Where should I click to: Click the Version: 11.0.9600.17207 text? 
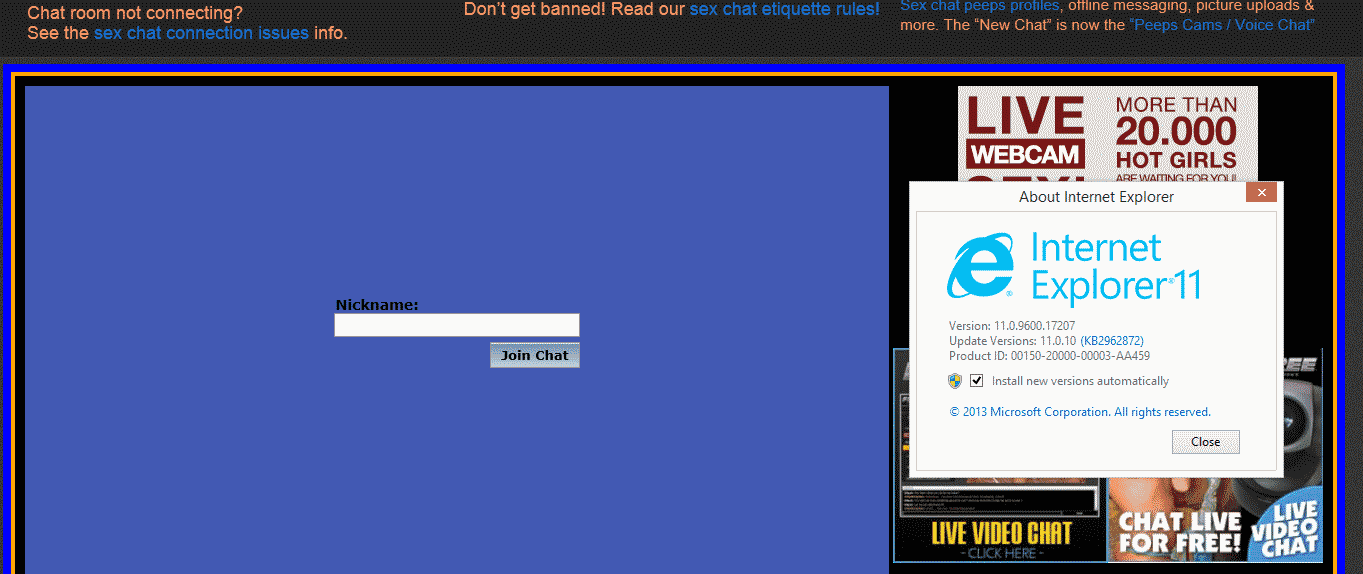pos(1012,326)
